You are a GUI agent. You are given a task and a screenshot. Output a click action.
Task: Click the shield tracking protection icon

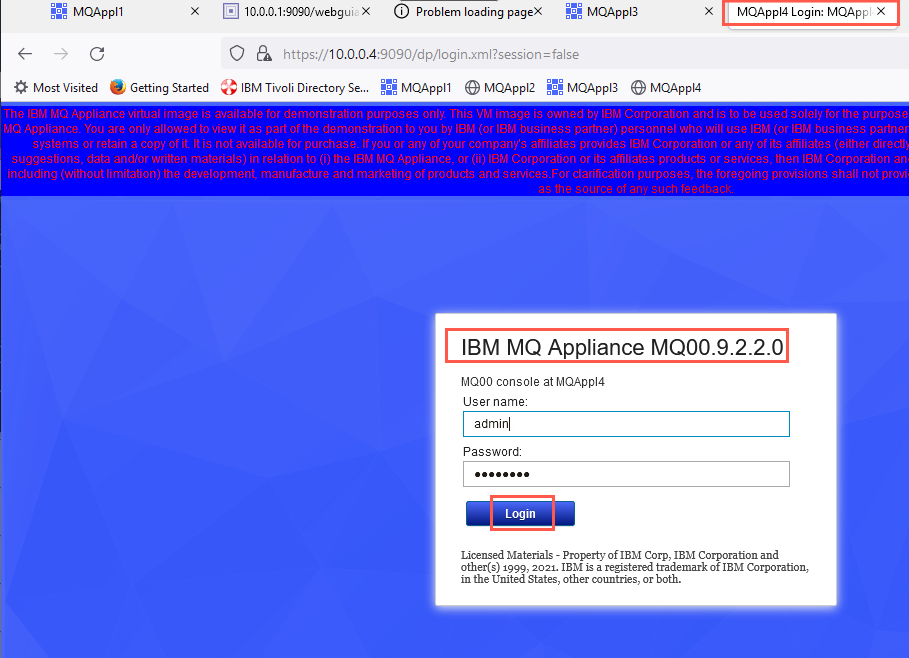pos(237,54)
